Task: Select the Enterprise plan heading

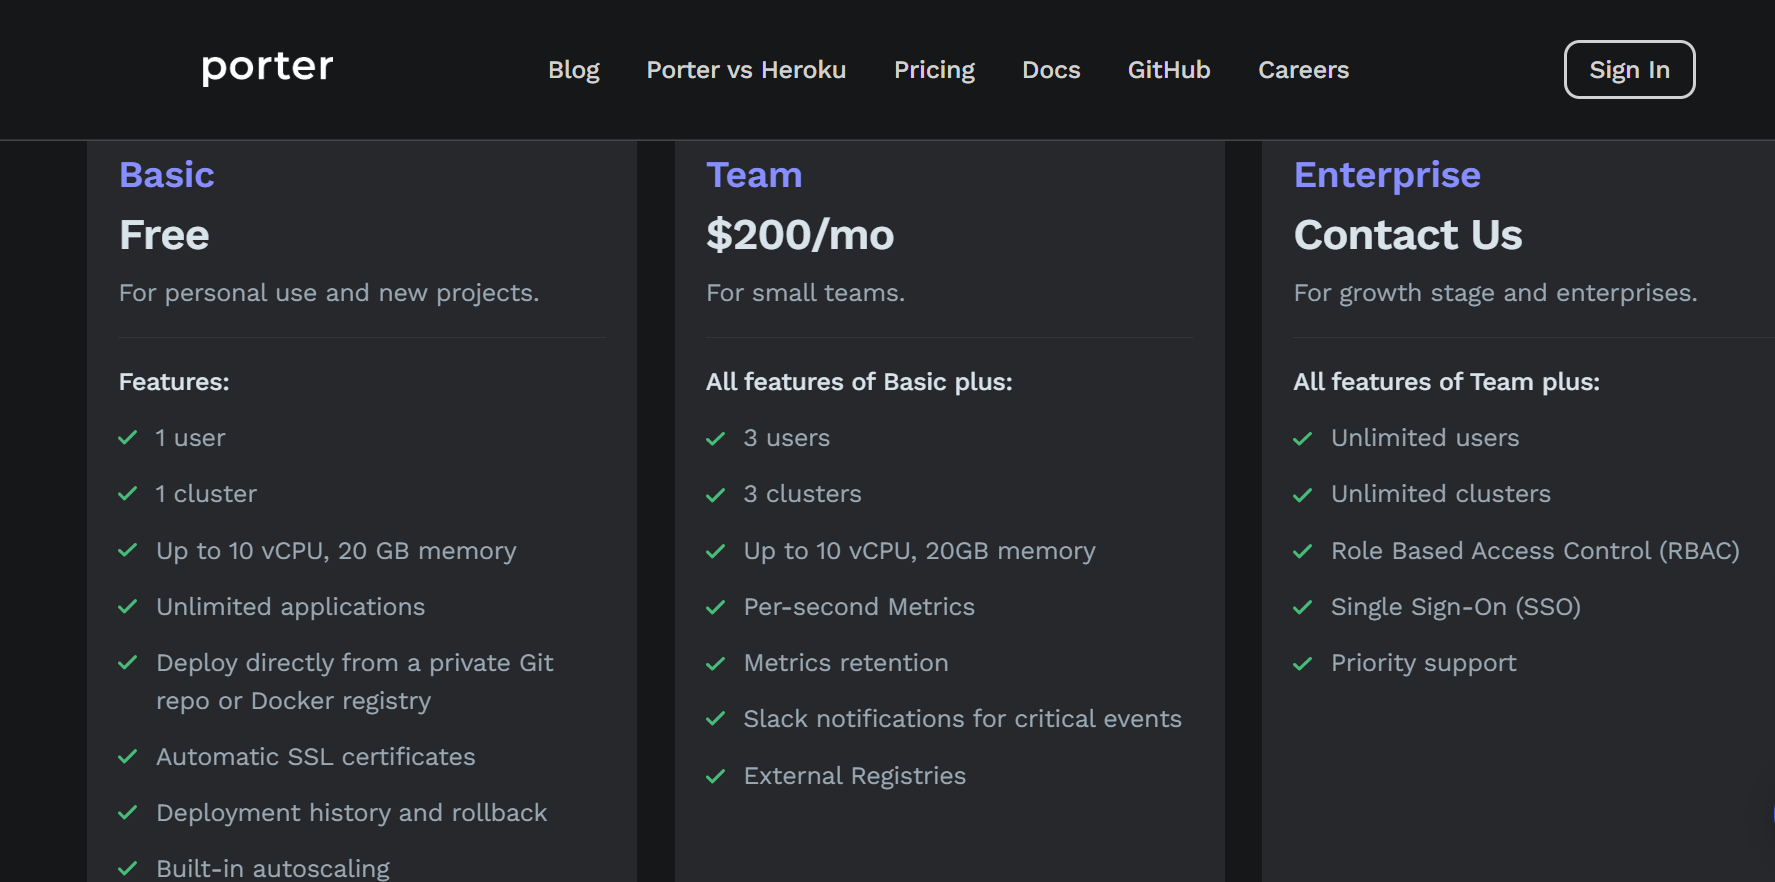Action: click(1387, 175)
